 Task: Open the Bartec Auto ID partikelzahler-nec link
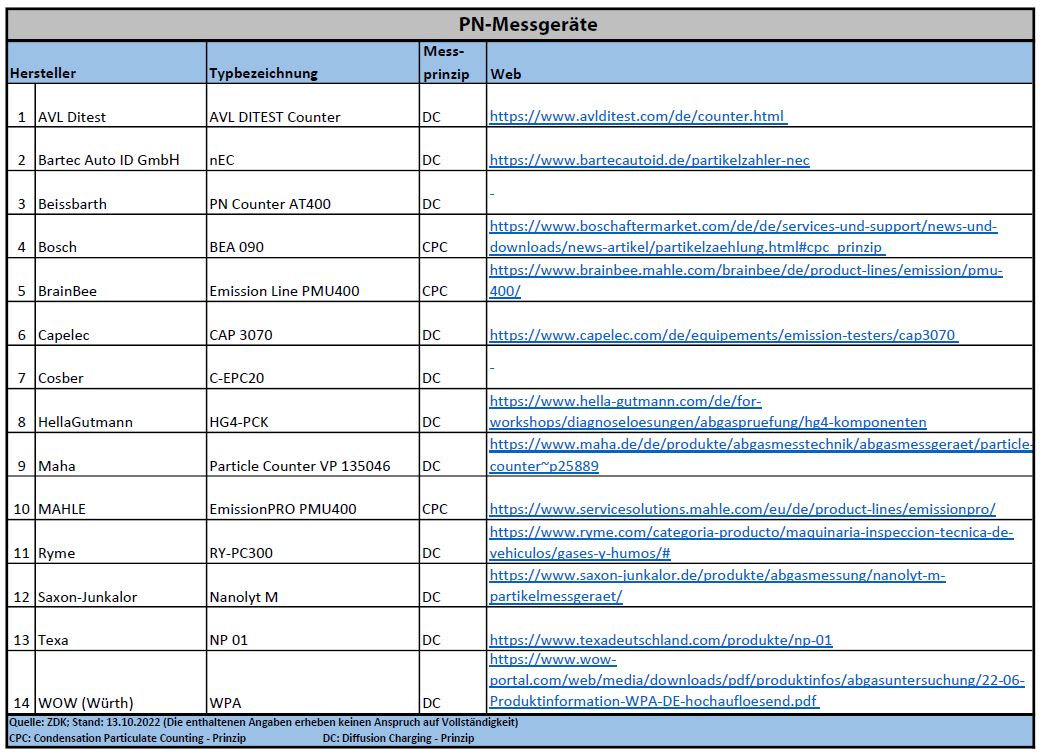[x=649, y=160]
